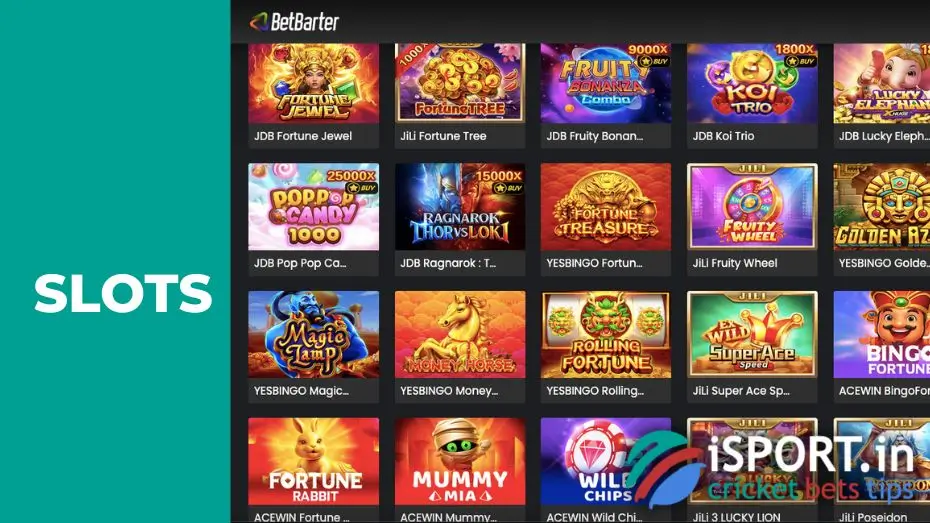The height and width of the screenshot is (523, 930).
Task: Click the Buy badge on Ragnarok Thor vs Loki
Action: (x=508, y=188)
